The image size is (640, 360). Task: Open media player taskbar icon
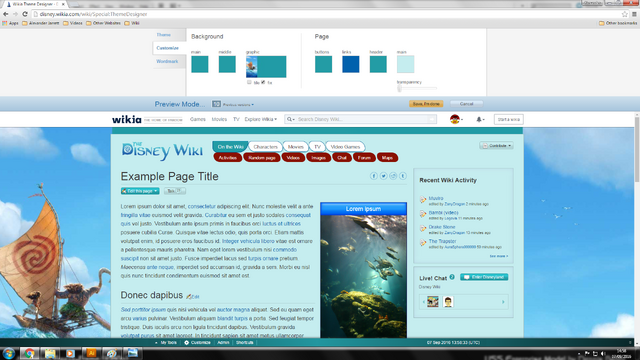tap(70, 353)
